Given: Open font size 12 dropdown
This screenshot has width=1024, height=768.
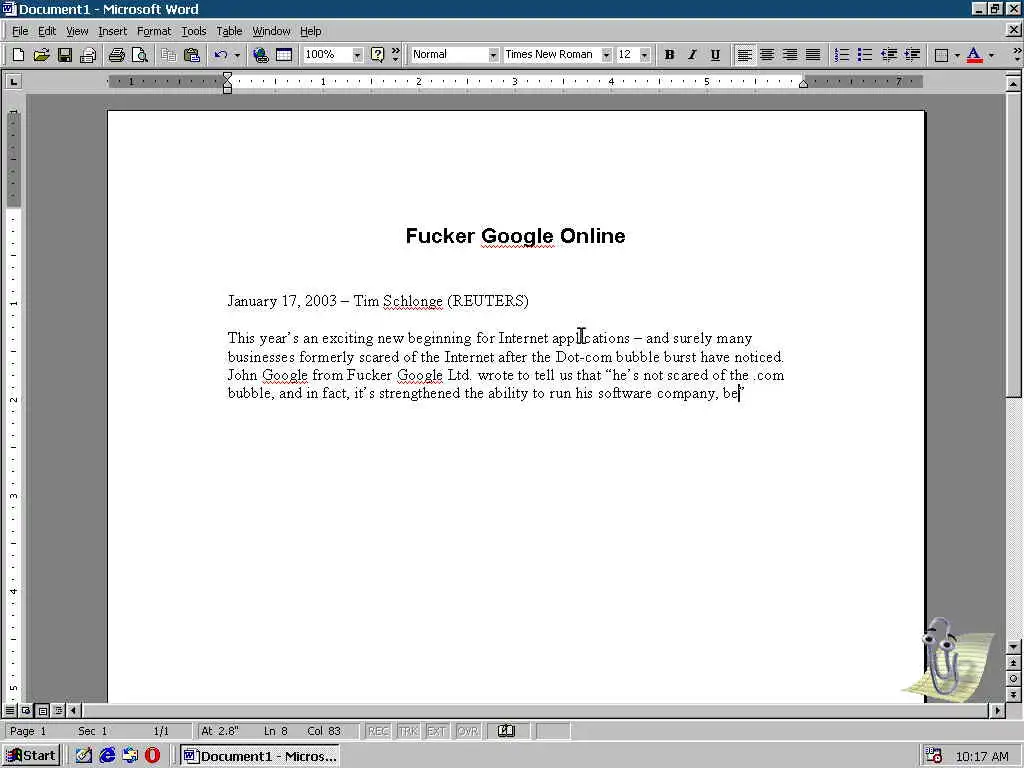Looking at the screenshot, I should pyautogui.click(x=645, y=55).
